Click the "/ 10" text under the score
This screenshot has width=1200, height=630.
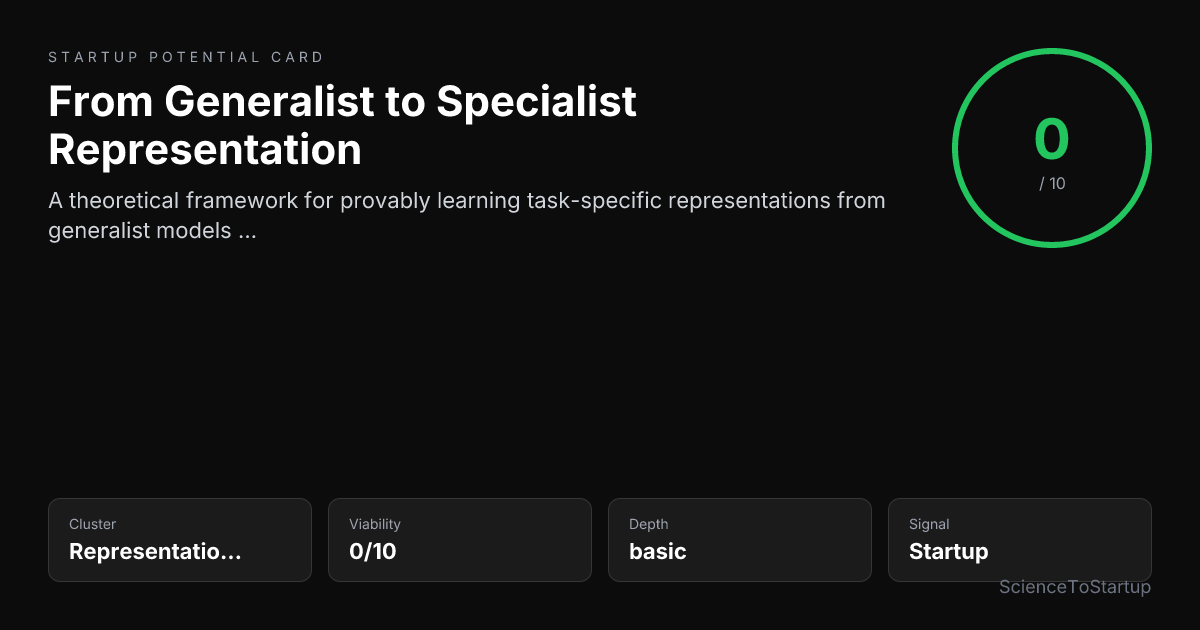[x=1052, y=184]
